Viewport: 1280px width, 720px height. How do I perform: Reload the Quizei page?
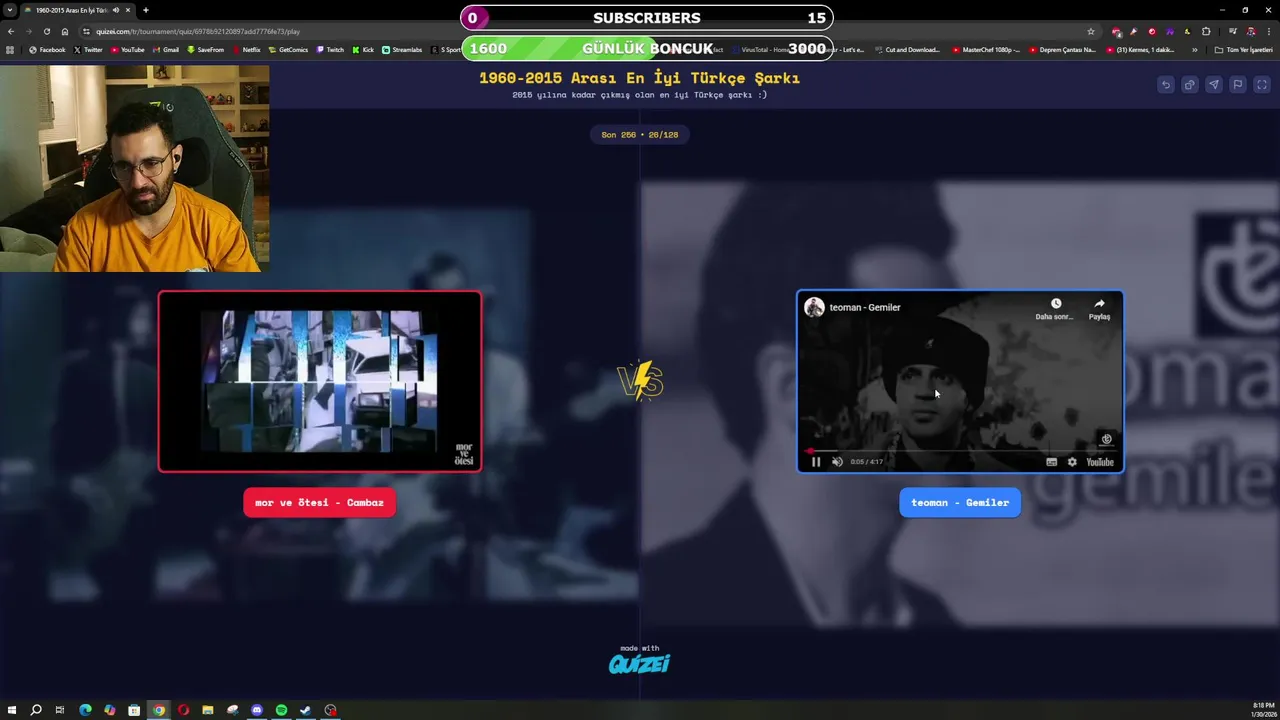[46, 31]
